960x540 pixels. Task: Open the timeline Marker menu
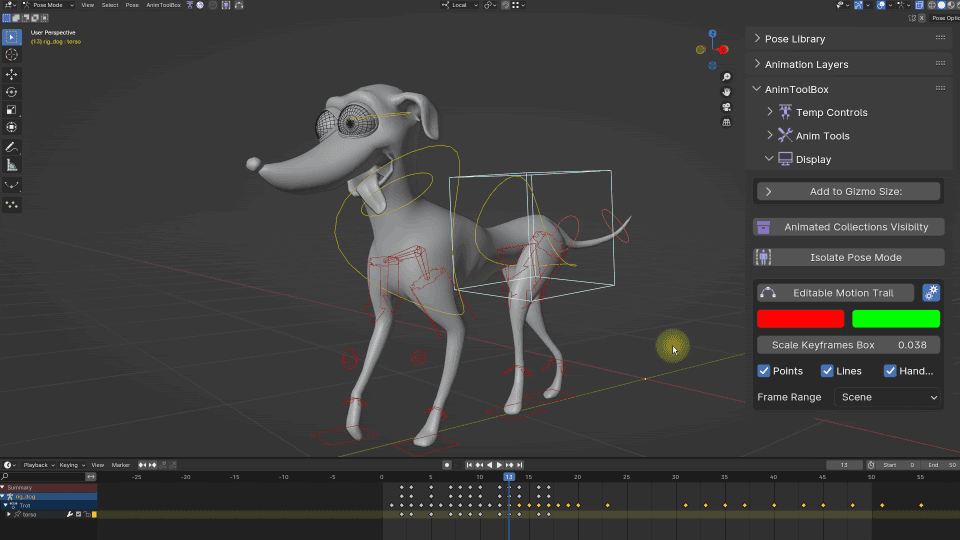(x=121, y=465)
